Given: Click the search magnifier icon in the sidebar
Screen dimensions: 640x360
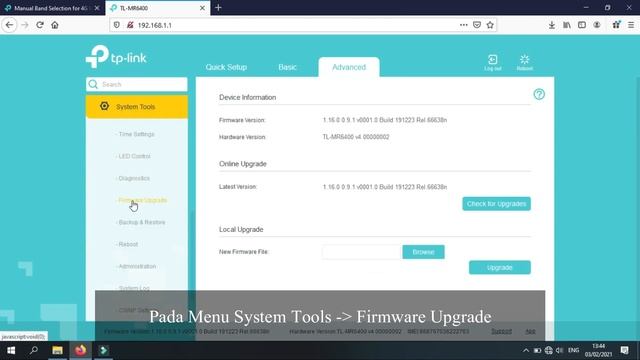Looking at the screenshot, I should coord(93,84).
